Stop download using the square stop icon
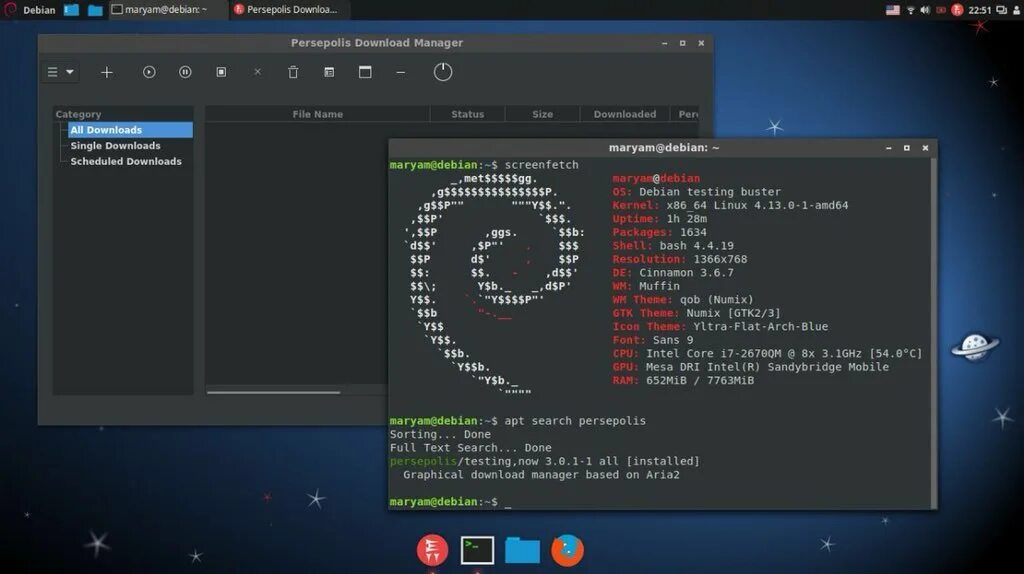Image resolution: width=1024 pixels, height=574 pixels. [x=221, y=72]
